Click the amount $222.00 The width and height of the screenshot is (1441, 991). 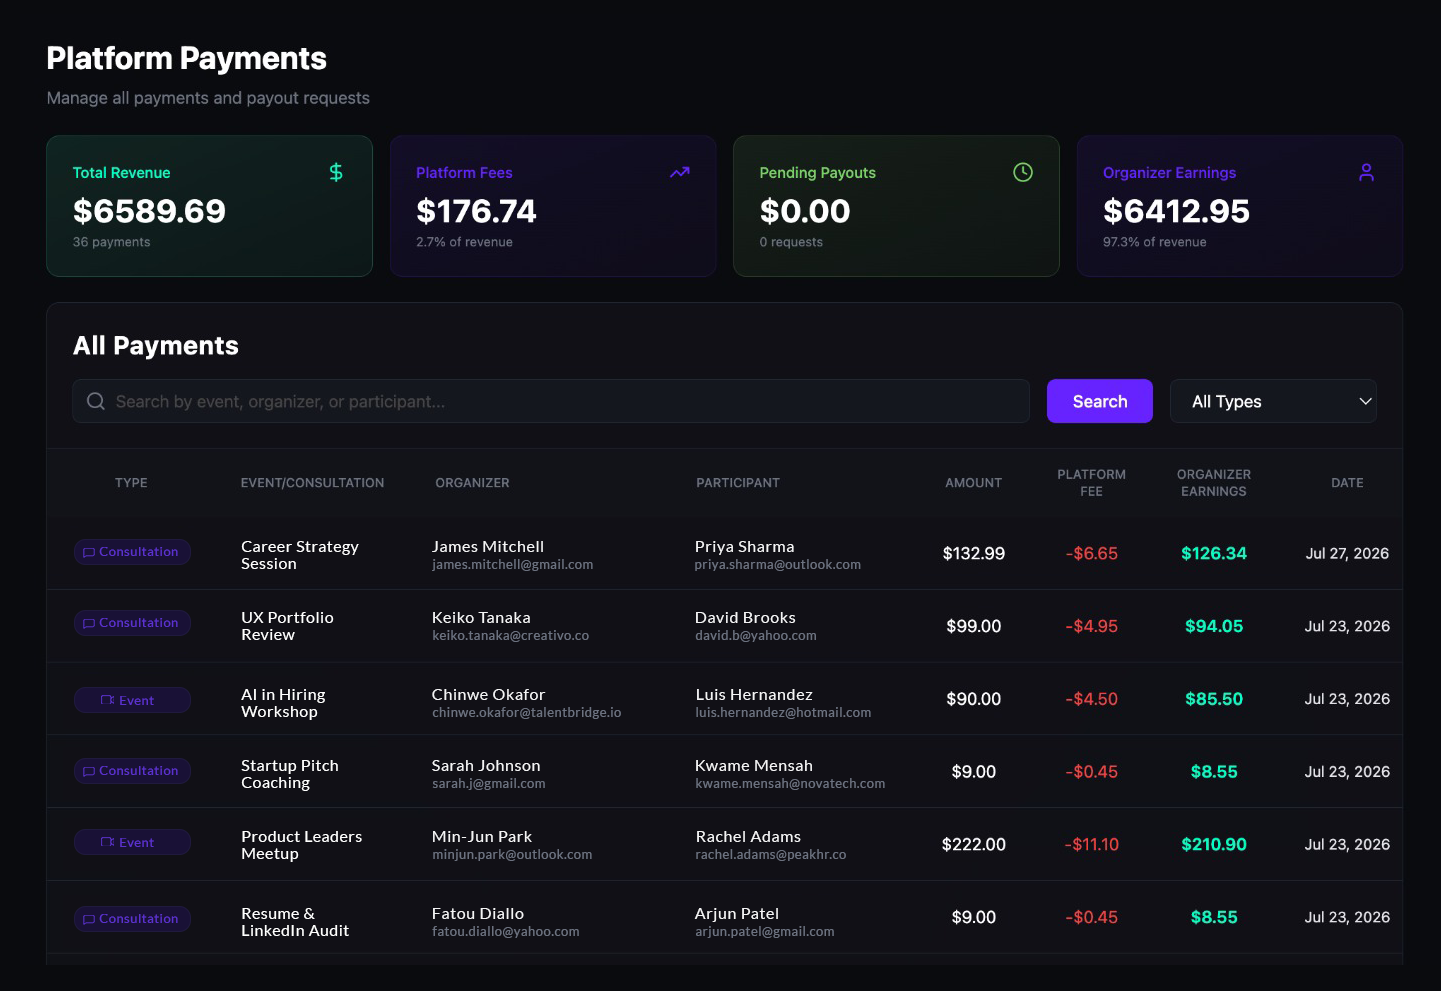click(974, 845)
